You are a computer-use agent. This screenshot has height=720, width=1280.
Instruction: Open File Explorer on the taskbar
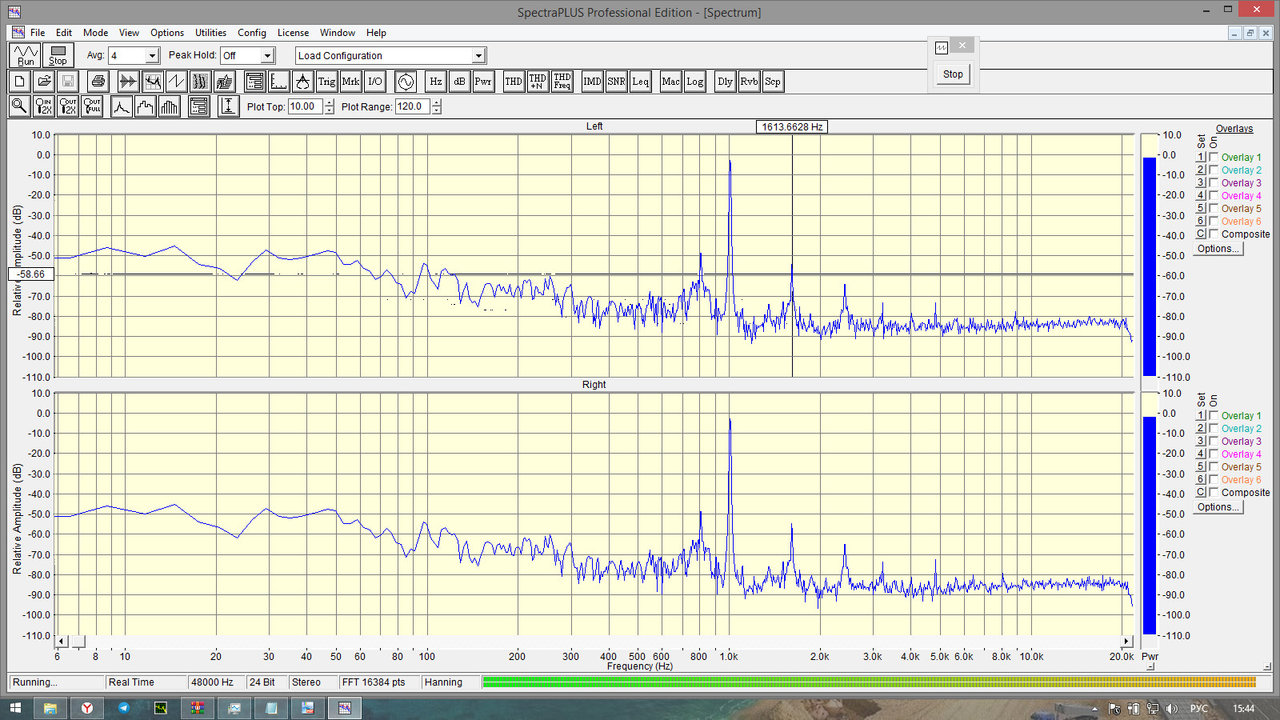click(51, 707)
